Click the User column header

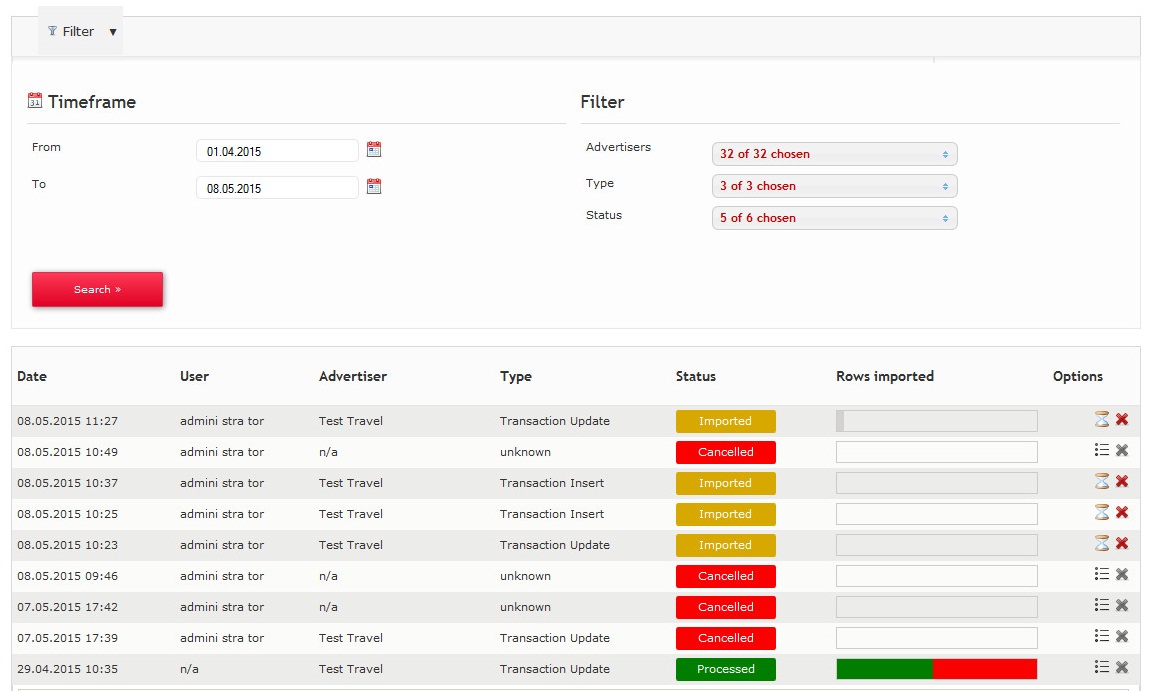(194, 376)
